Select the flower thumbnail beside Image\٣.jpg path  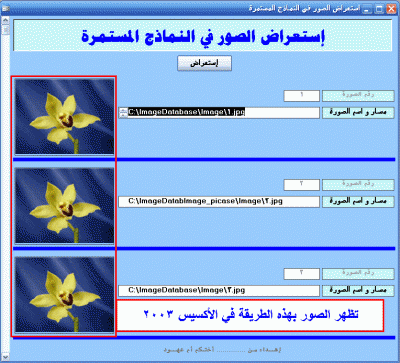(x=64, y=295)
